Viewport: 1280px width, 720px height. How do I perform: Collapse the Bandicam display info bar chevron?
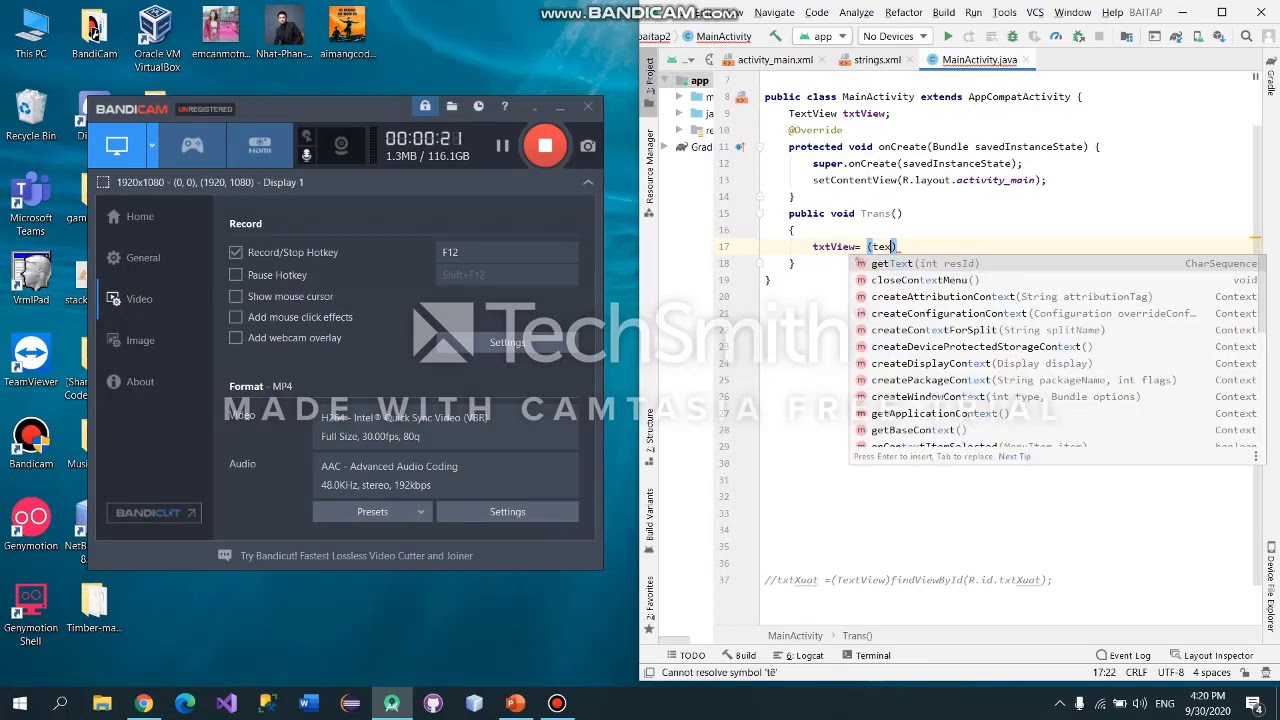588,182
